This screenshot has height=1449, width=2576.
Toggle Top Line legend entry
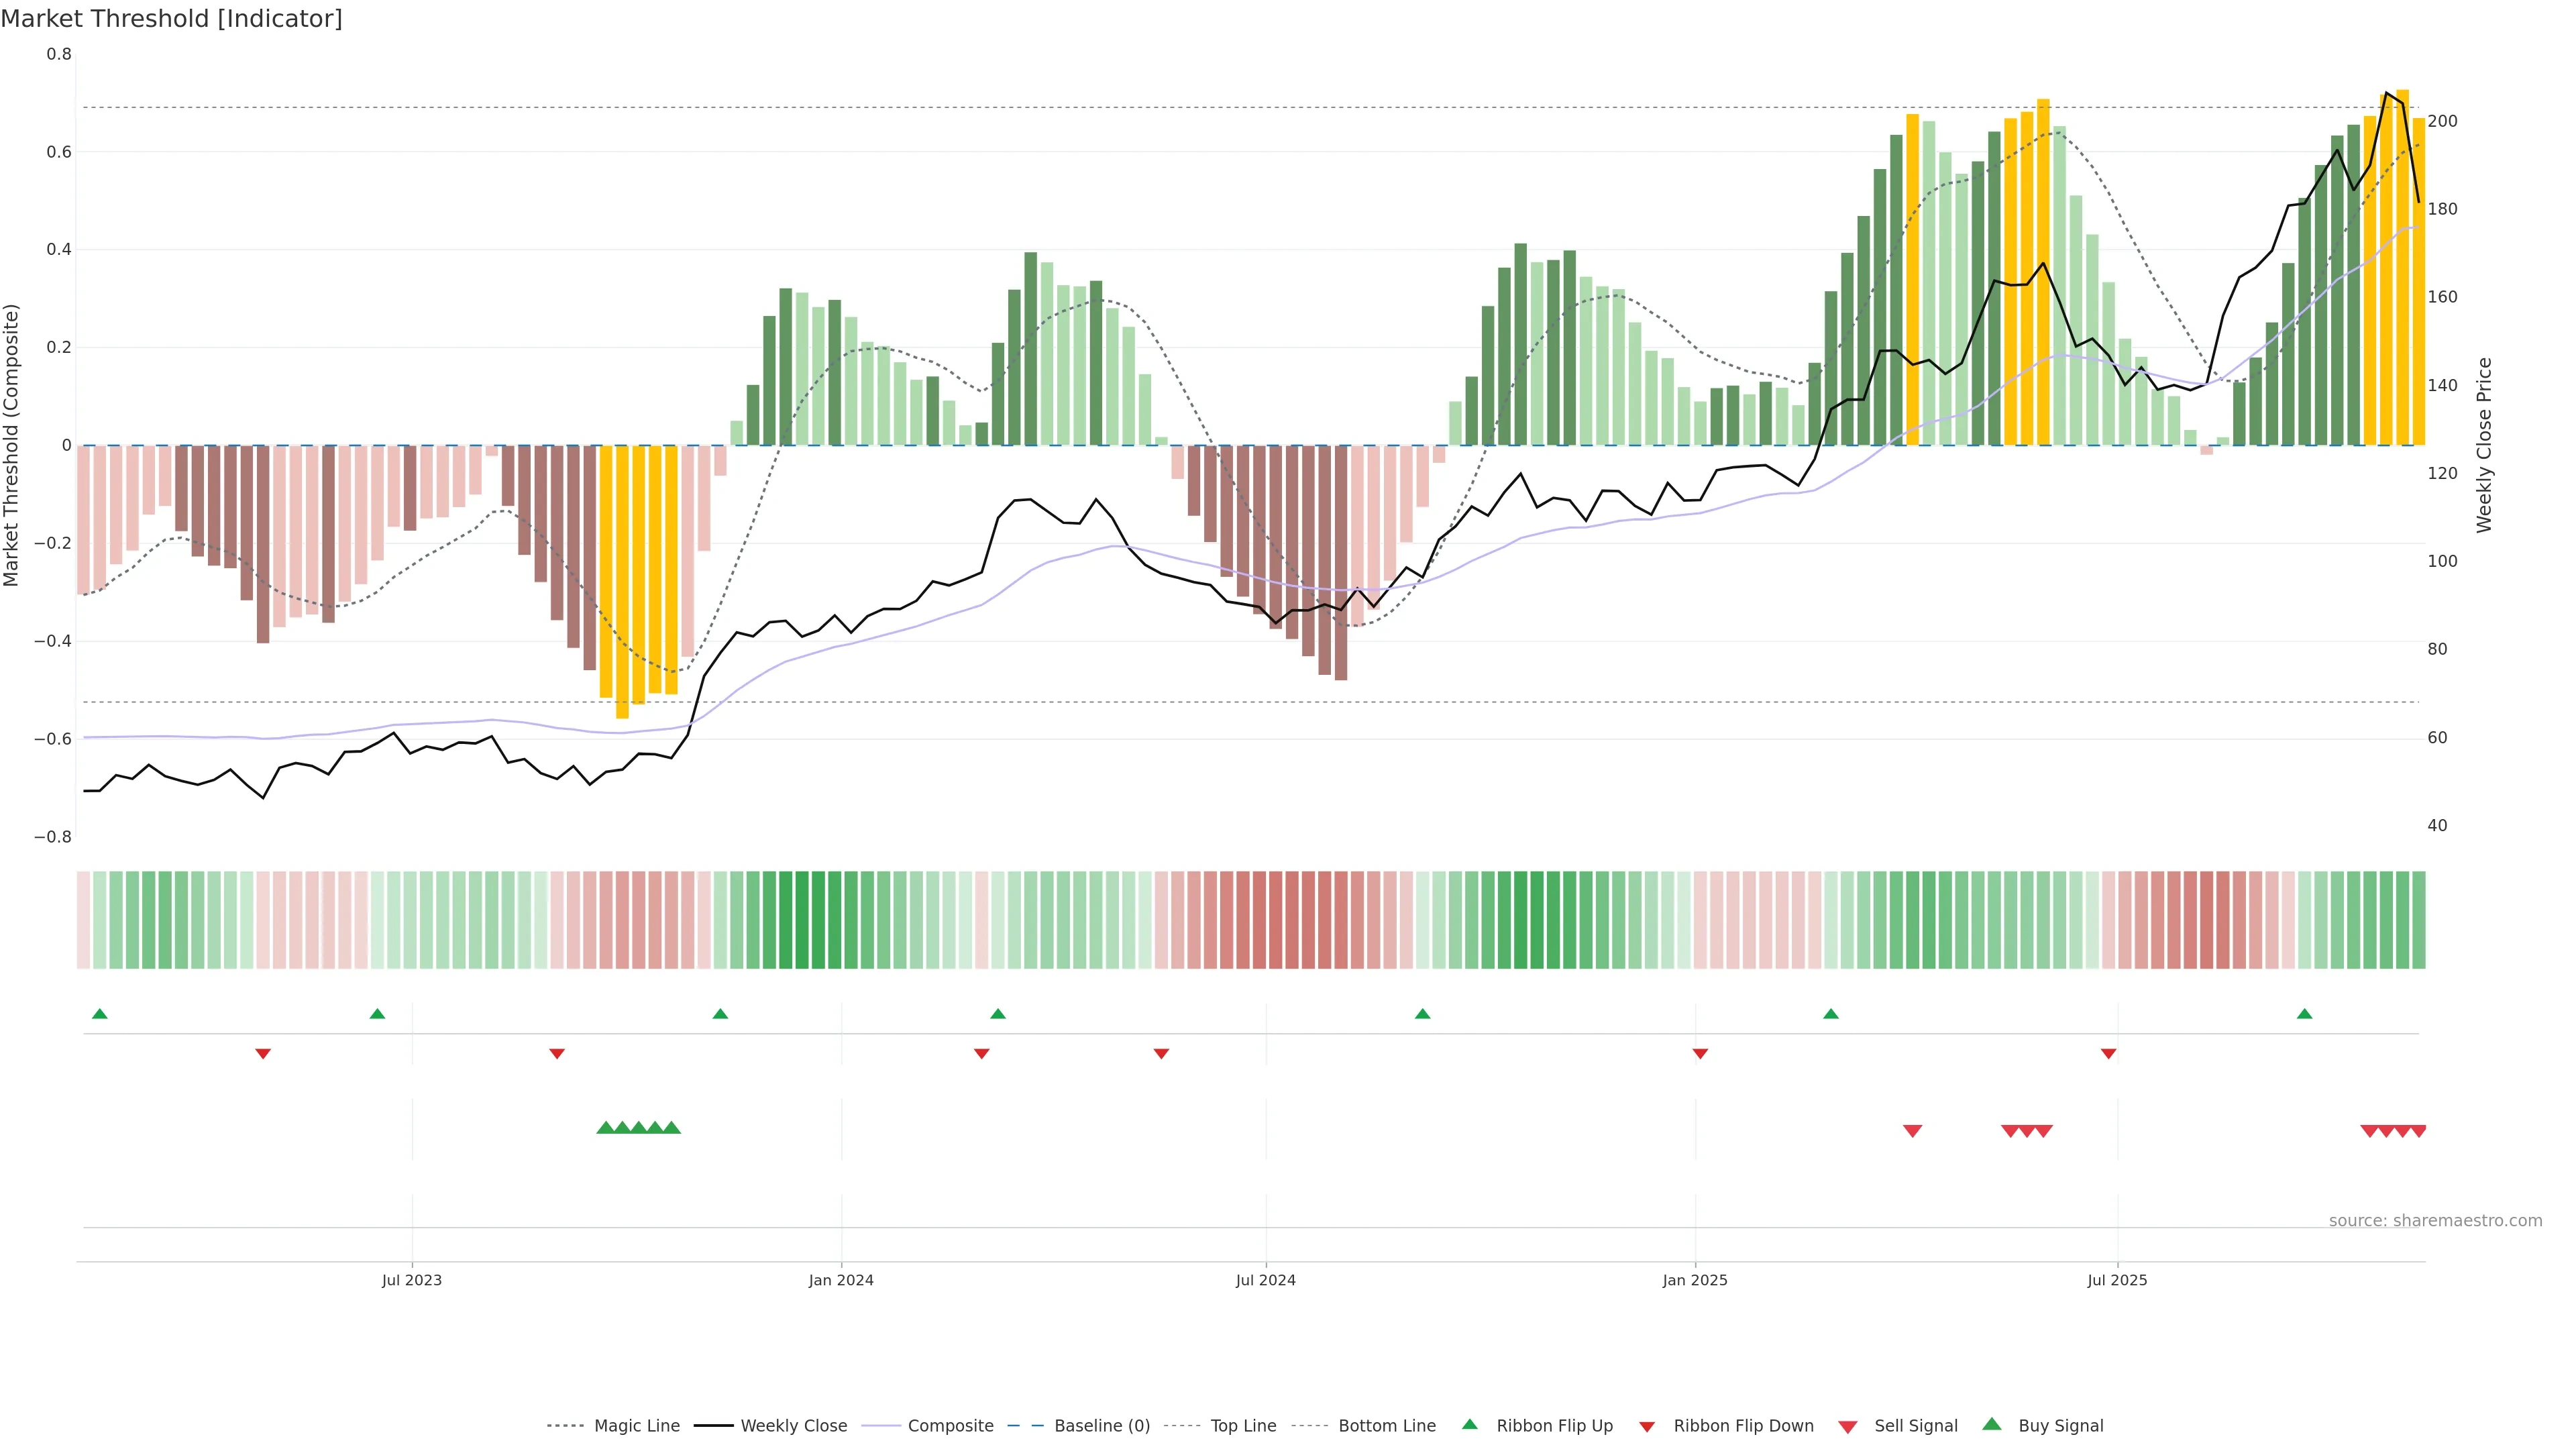click(1243, 1426)
